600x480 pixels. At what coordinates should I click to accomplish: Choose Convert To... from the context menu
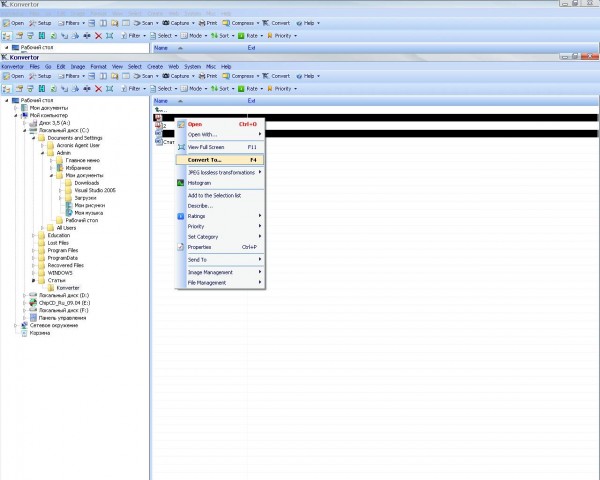coord(220,160)
